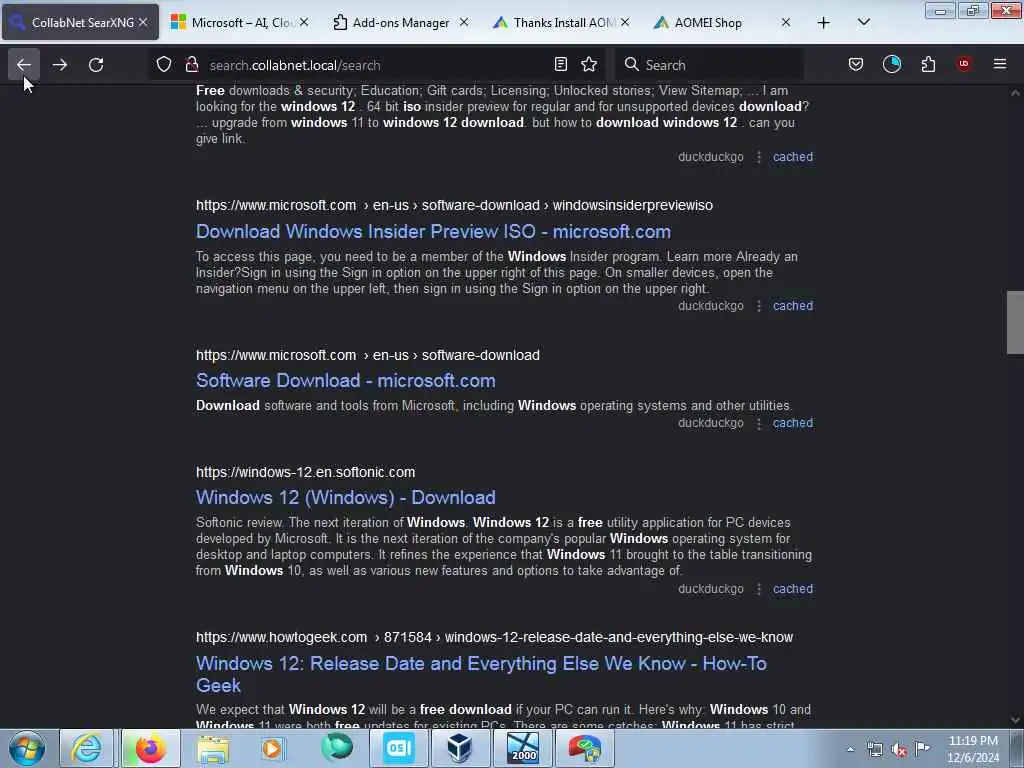The image size is (1024, 768).
Task: Open Windows Media Player taskbar icon
Action: click(274, 748)
